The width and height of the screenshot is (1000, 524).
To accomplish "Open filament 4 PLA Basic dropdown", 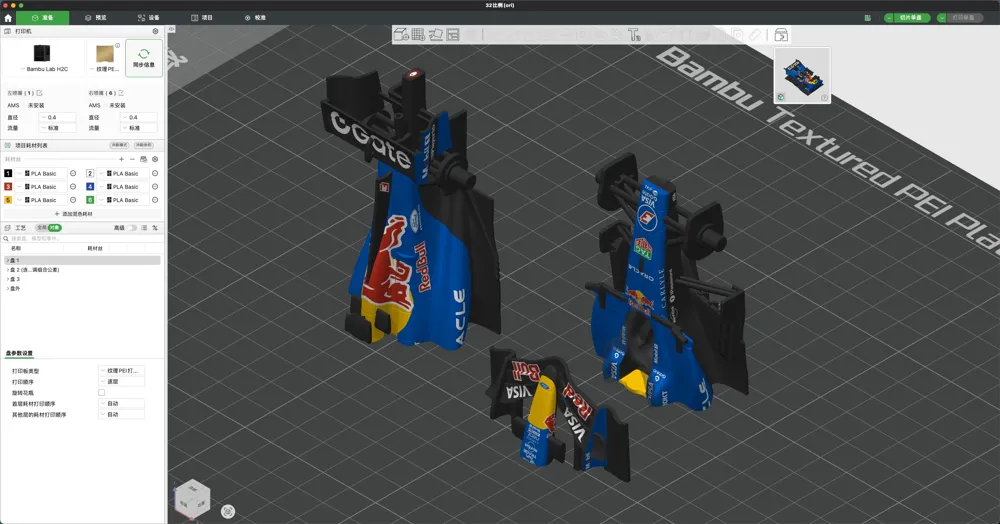I will [x=123, y=187].
